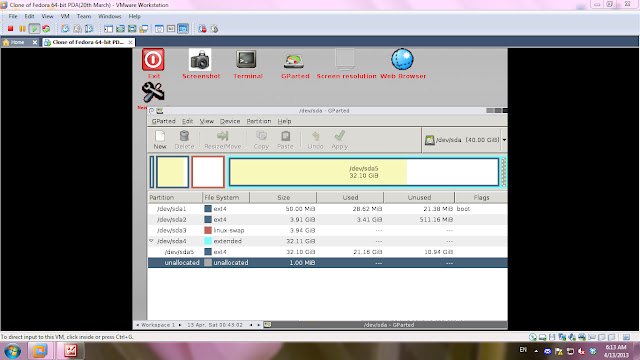Open the GParted menu
This screenshot has height=360, width=640.
163,121
